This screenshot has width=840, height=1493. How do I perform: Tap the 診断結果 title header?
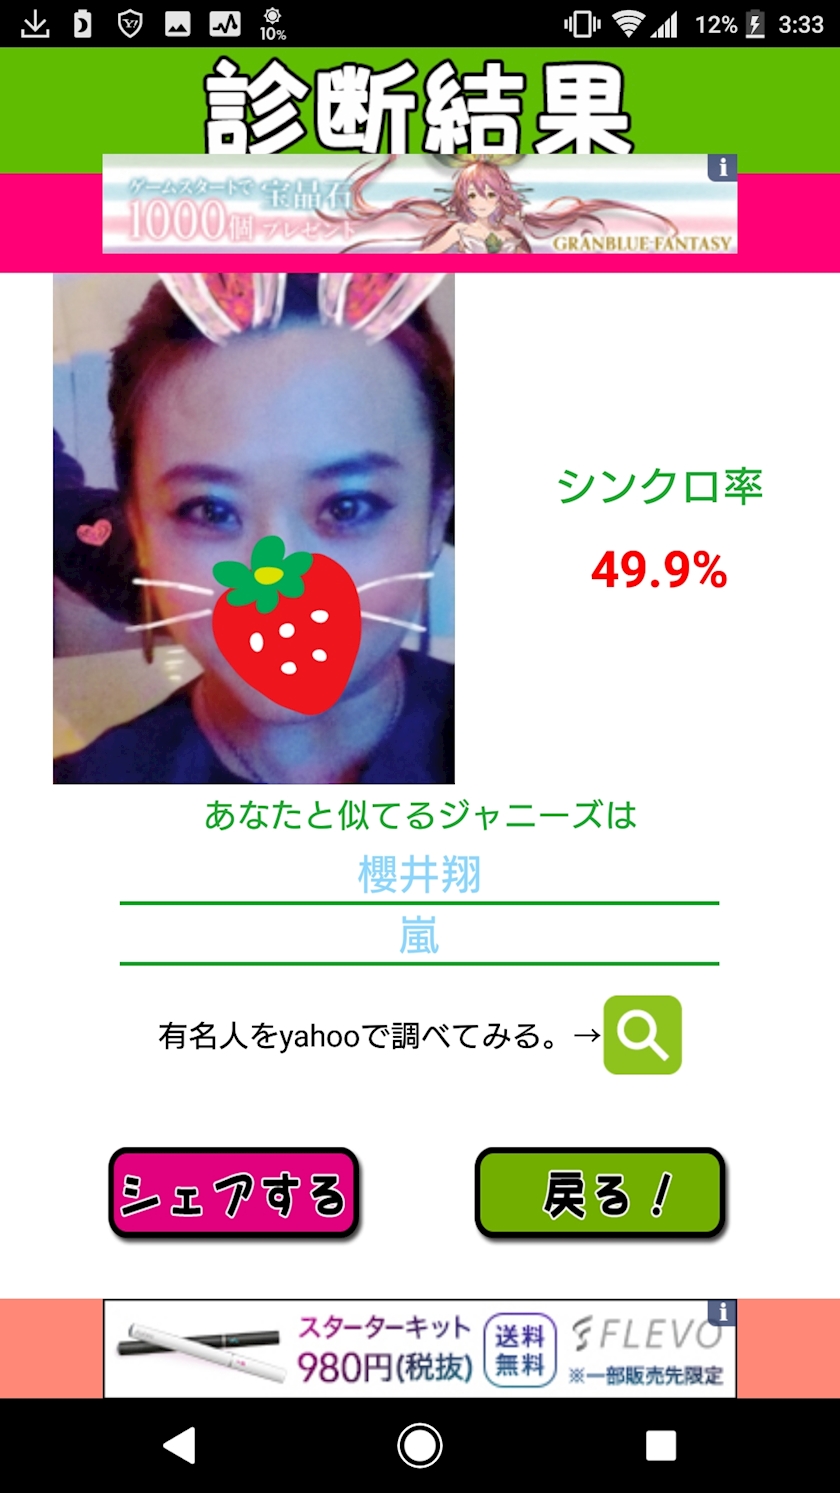[419, 108]
